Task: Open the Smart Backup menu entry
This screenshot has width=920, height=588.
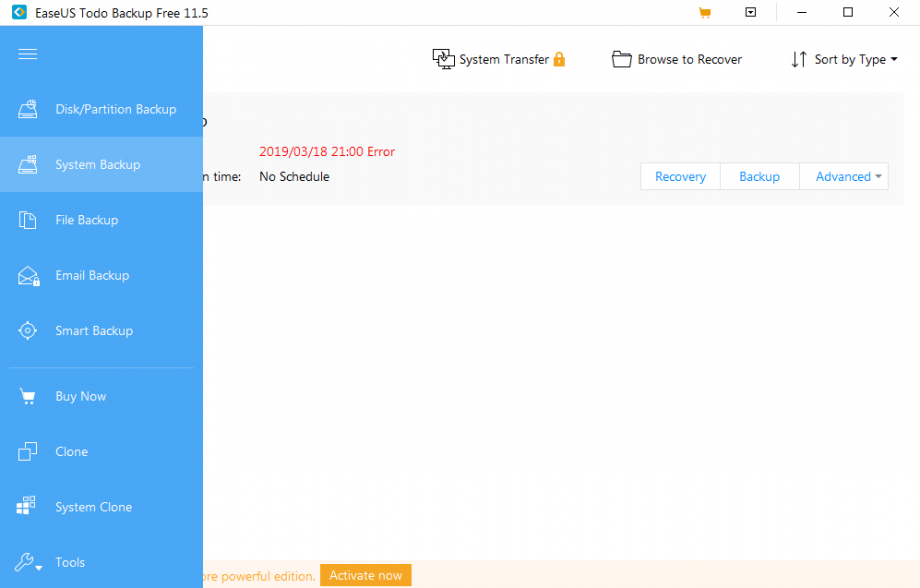Action: pyautogui.click(x=93, y=331)
